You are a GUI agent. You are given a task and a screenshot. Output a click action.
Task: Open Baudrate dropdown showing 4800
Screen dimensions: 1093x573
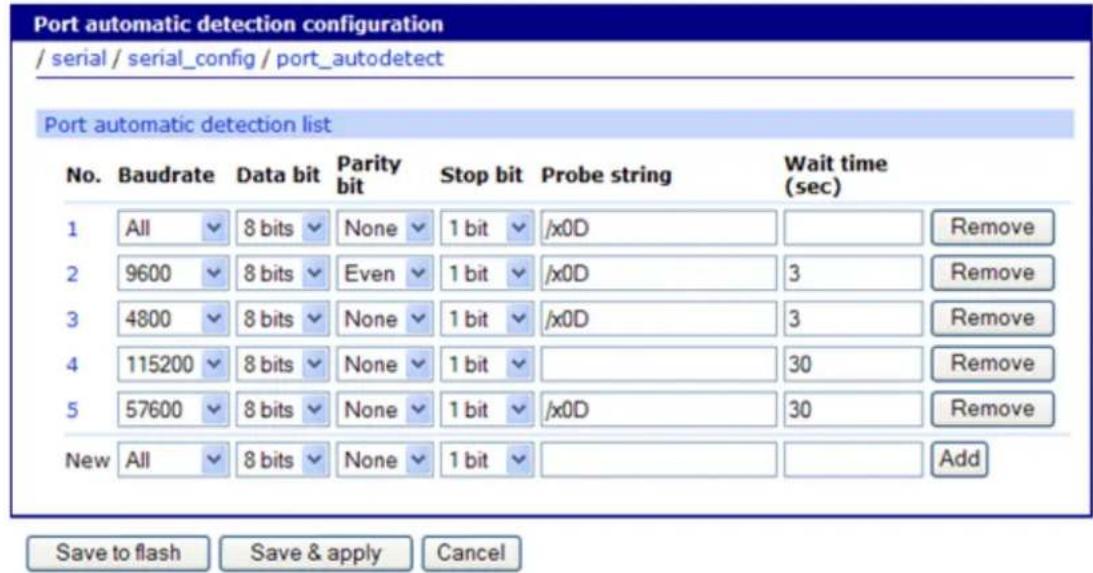(173, 319)
